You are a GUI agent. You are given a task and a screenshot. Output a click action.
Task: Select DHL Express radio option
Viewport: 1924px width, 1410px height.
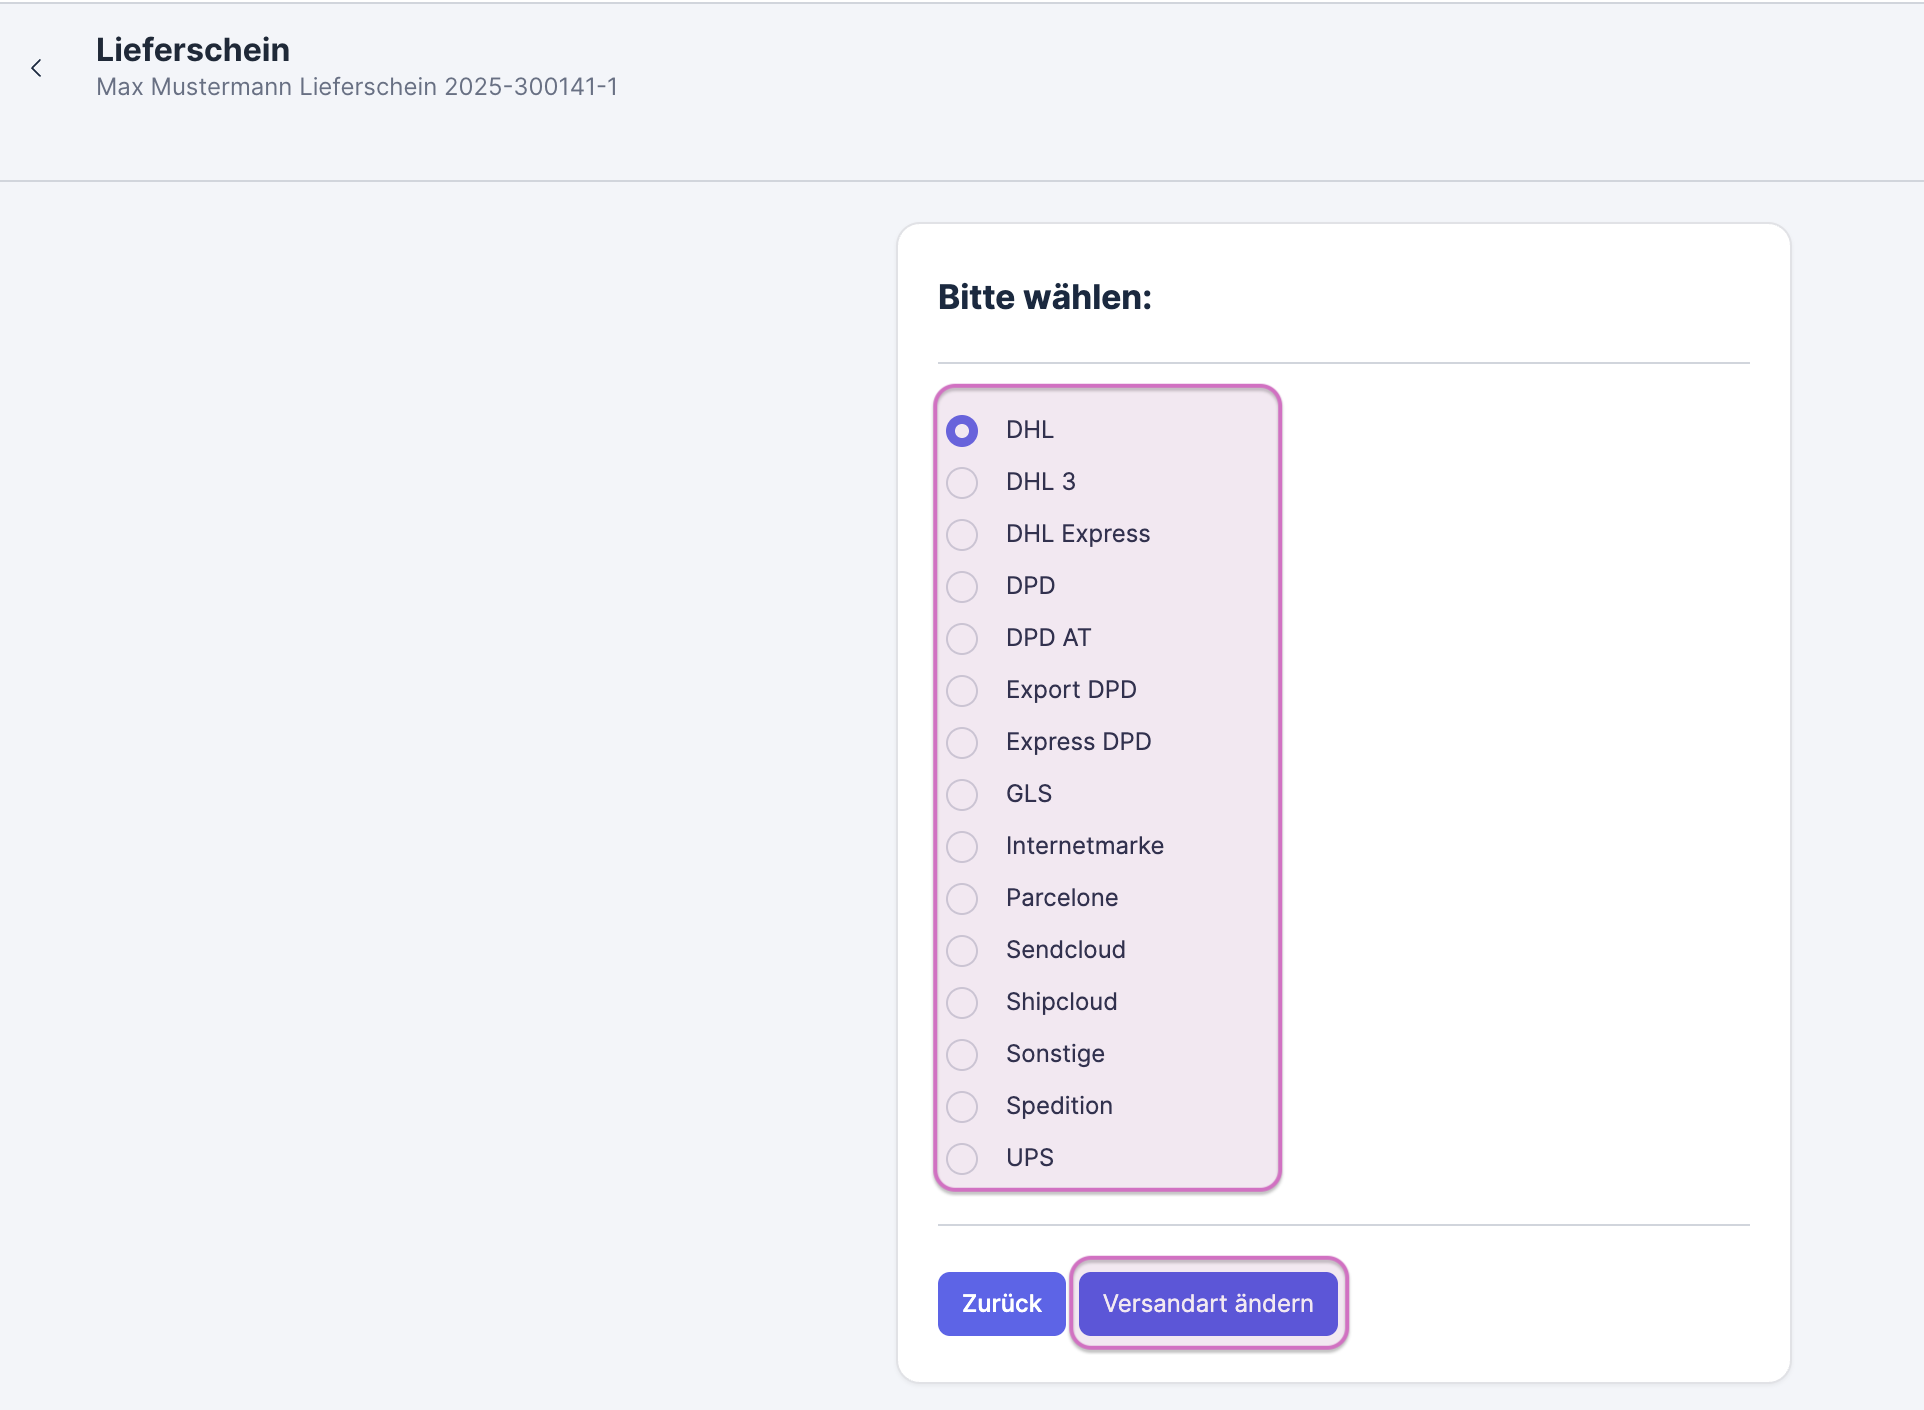pyautogui.click(x=962, y=535)
